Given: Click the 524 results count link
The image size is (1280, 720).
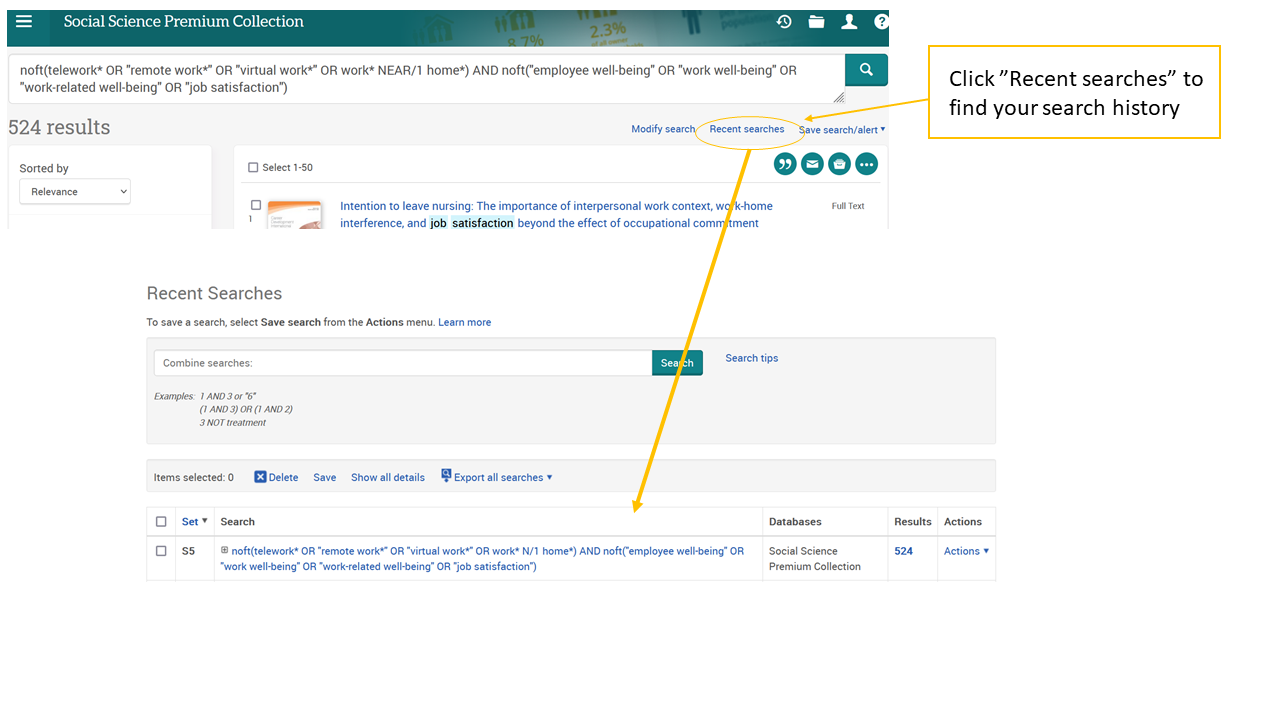Looking at the screenshot, I should pyautogui.click(x=903, y=551).
